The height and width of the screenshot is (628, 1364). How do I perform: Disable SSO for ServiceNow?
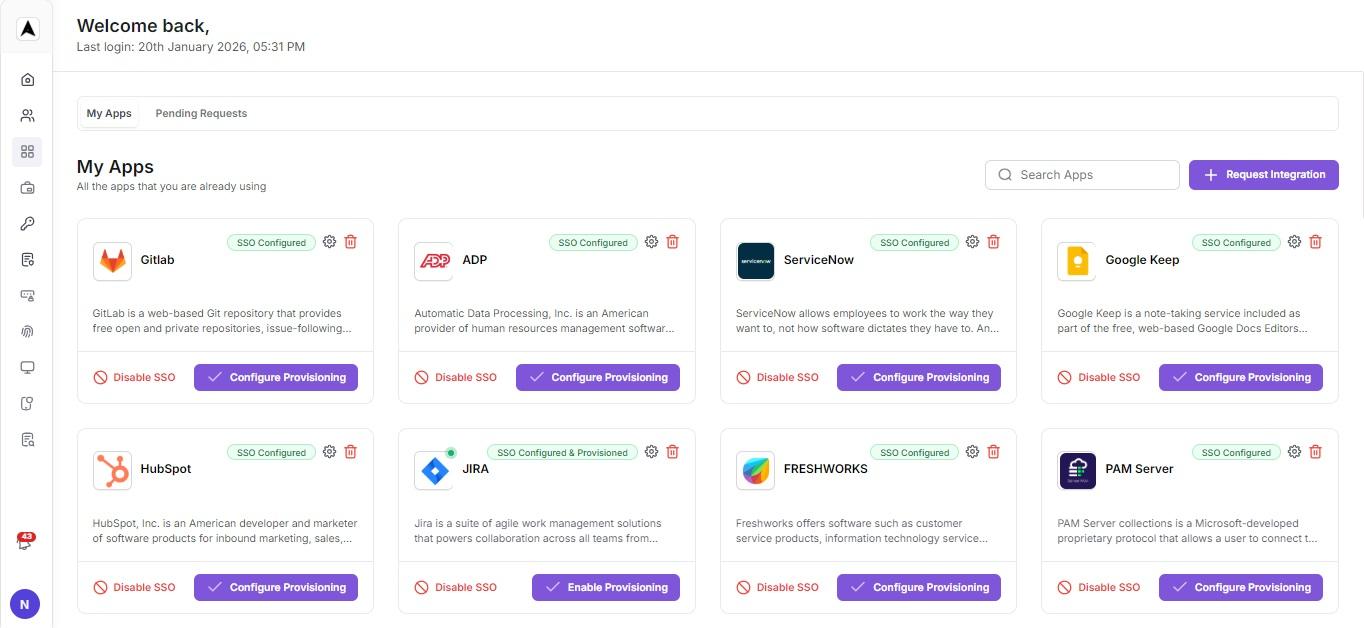tap(777, 377)
